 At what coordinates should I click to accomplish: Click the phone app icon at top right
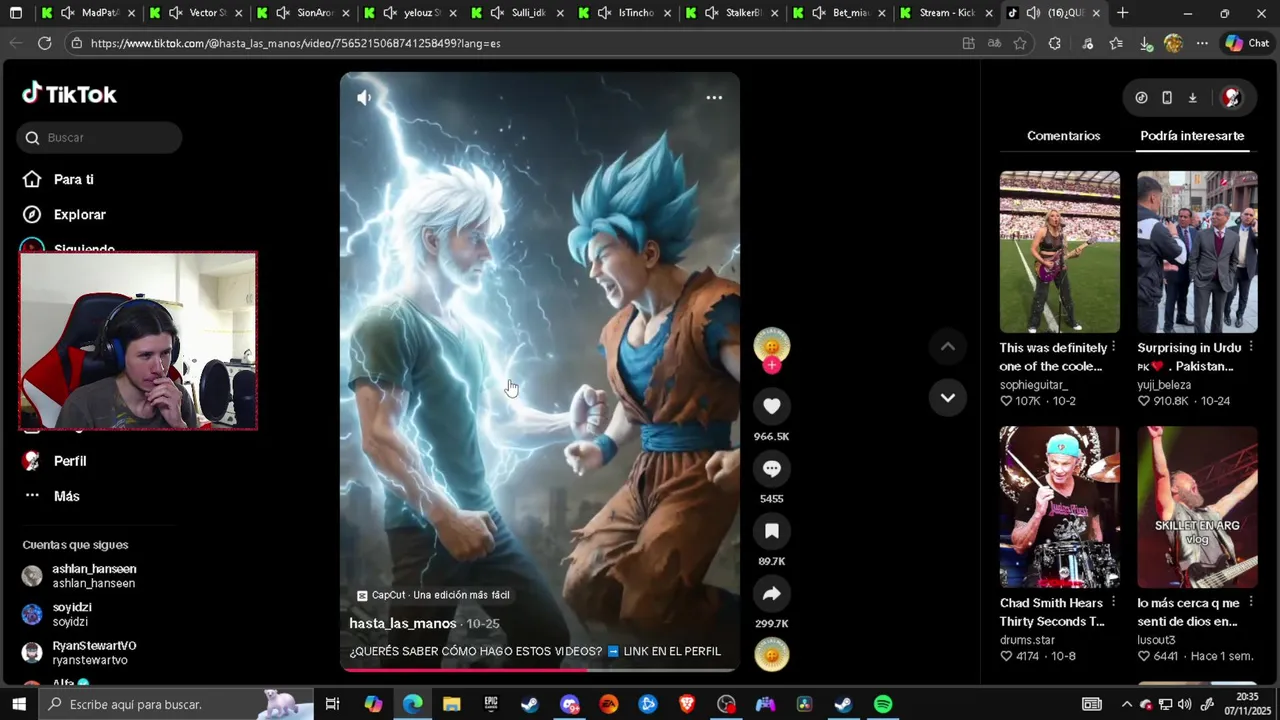pyautogui.click(x=1167, y=97)
